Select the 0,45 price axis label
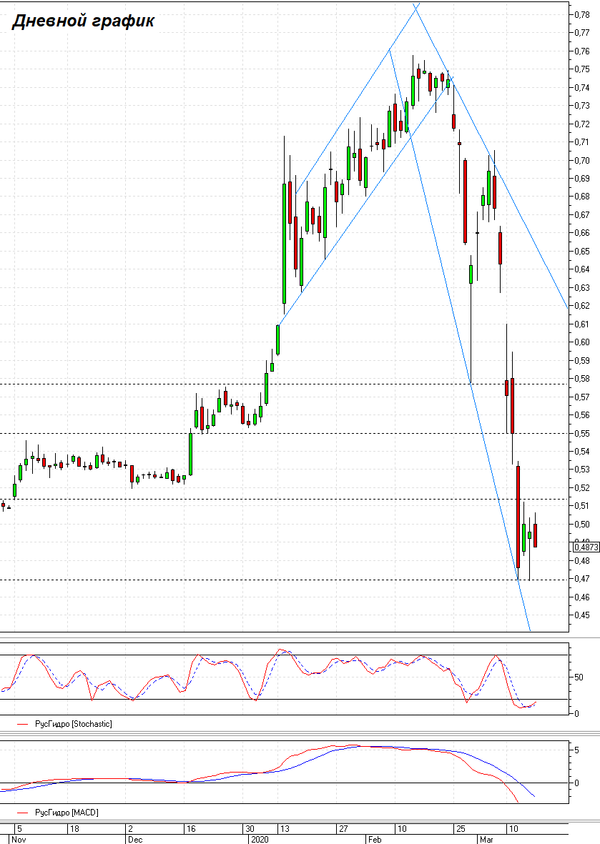This screenshot has width=600, height=844. [582, 615]
